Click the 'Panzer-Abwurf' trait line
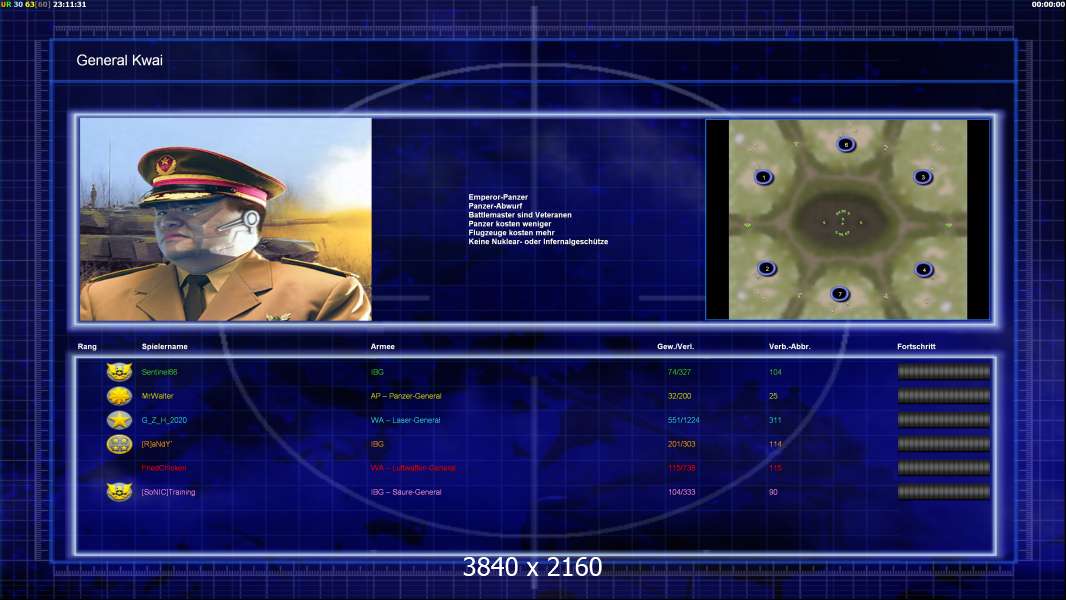The image size is (1066, 600). pos(495,206)
